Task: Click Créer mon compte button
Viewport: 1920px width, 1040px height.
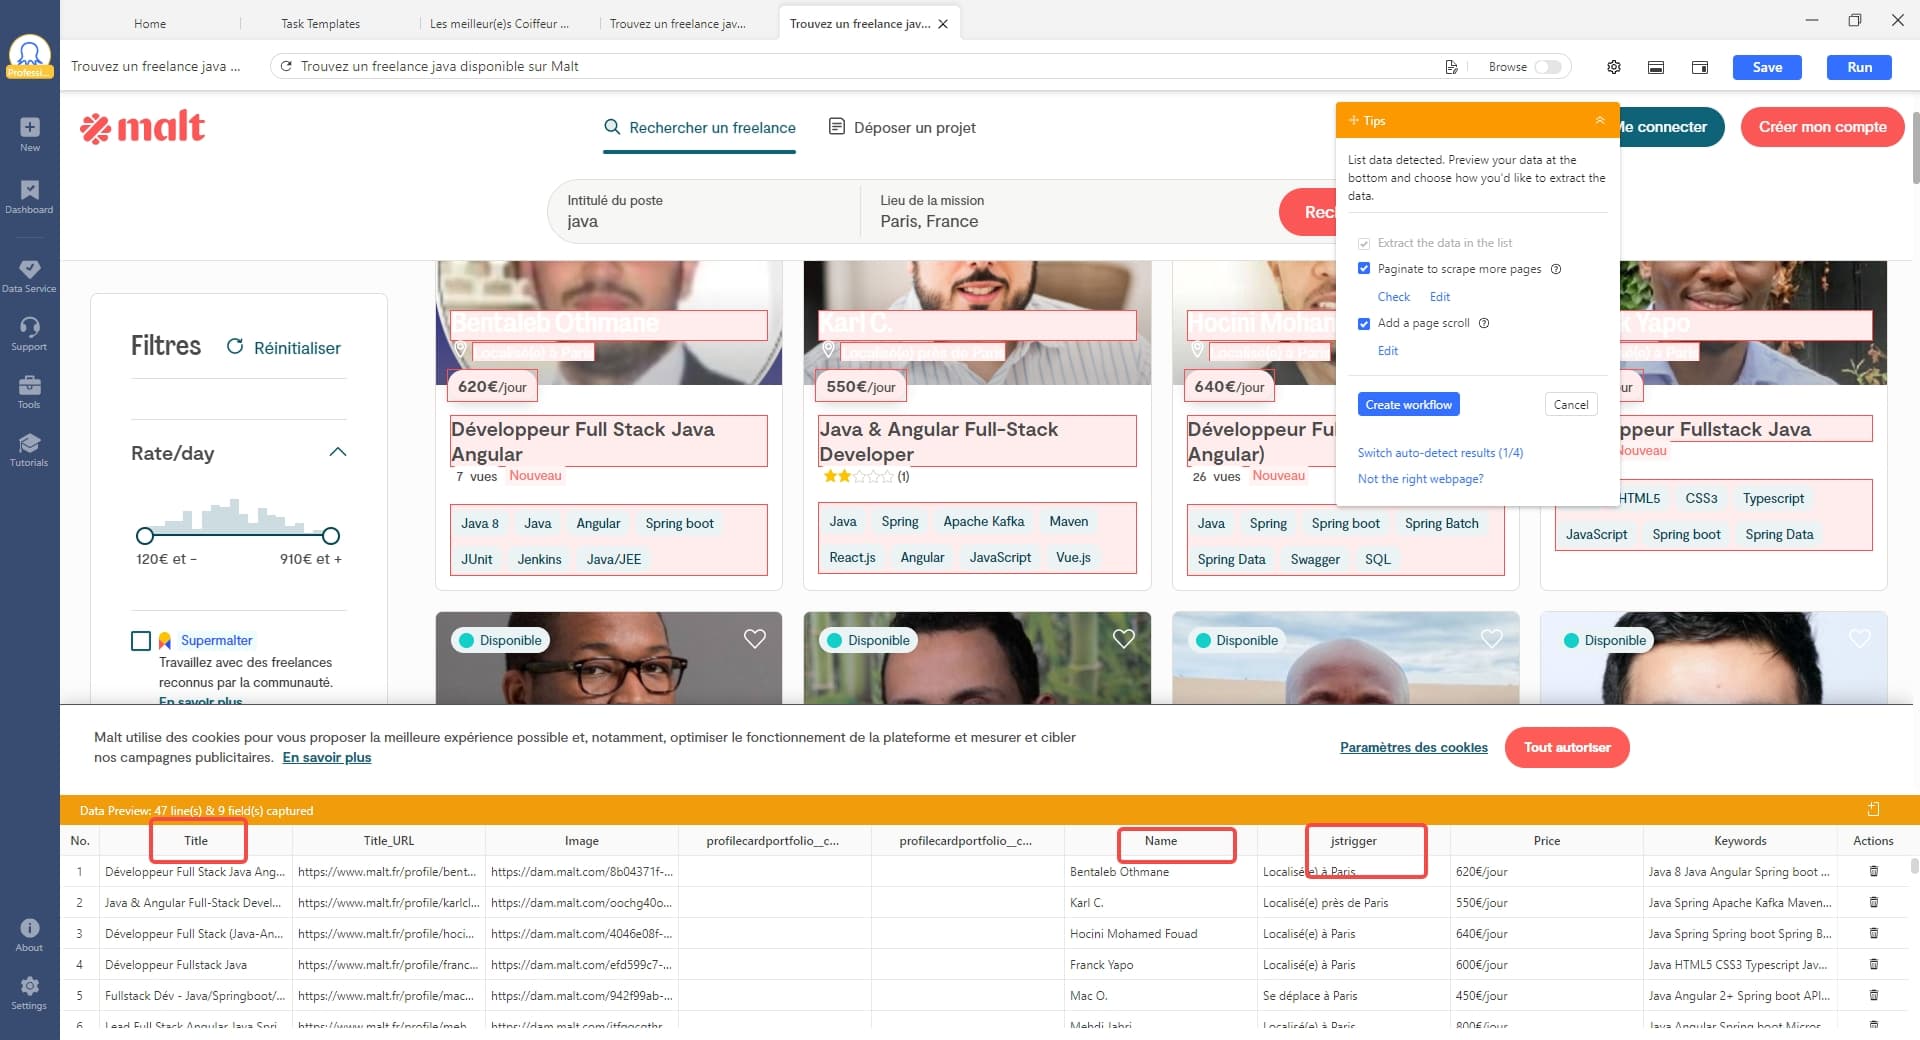Action: coord(1822,127)
